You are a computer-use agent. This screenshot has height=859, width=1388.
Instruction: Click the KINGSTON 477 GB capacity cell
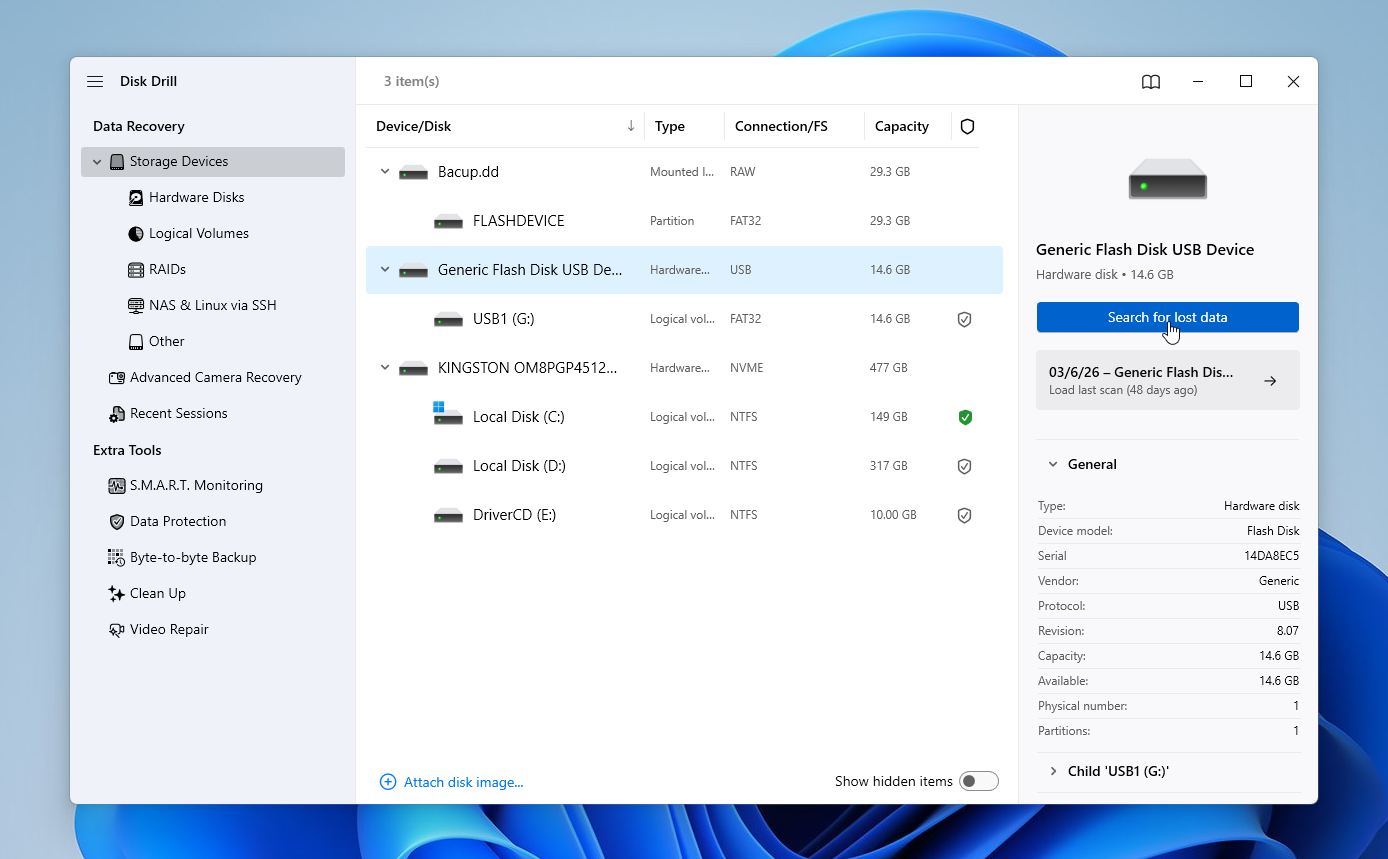[x=889, y=368]
